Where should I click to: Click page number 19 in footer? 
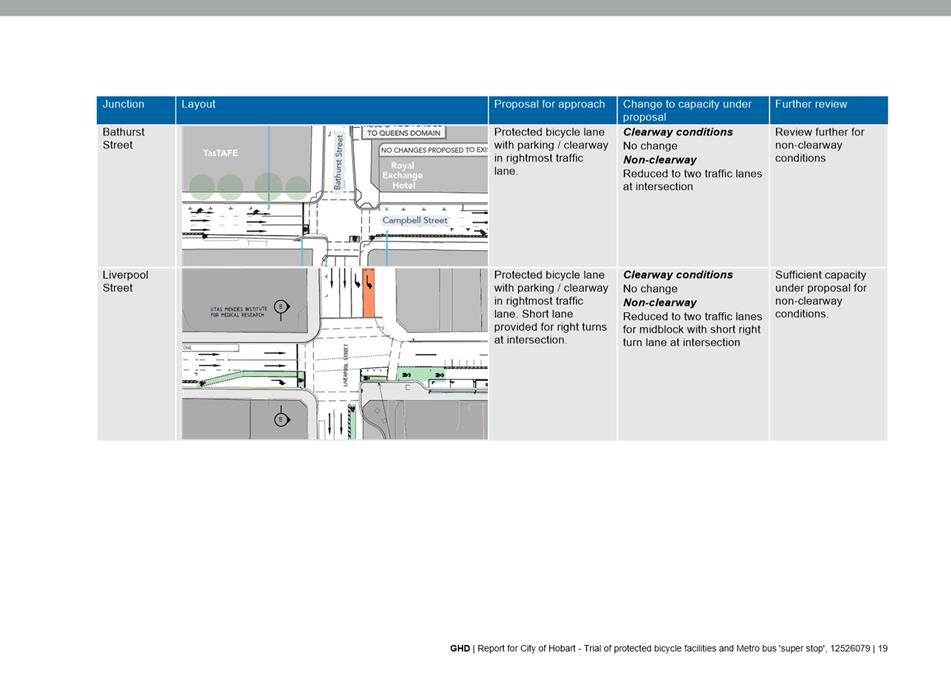(x=882, y=648)
